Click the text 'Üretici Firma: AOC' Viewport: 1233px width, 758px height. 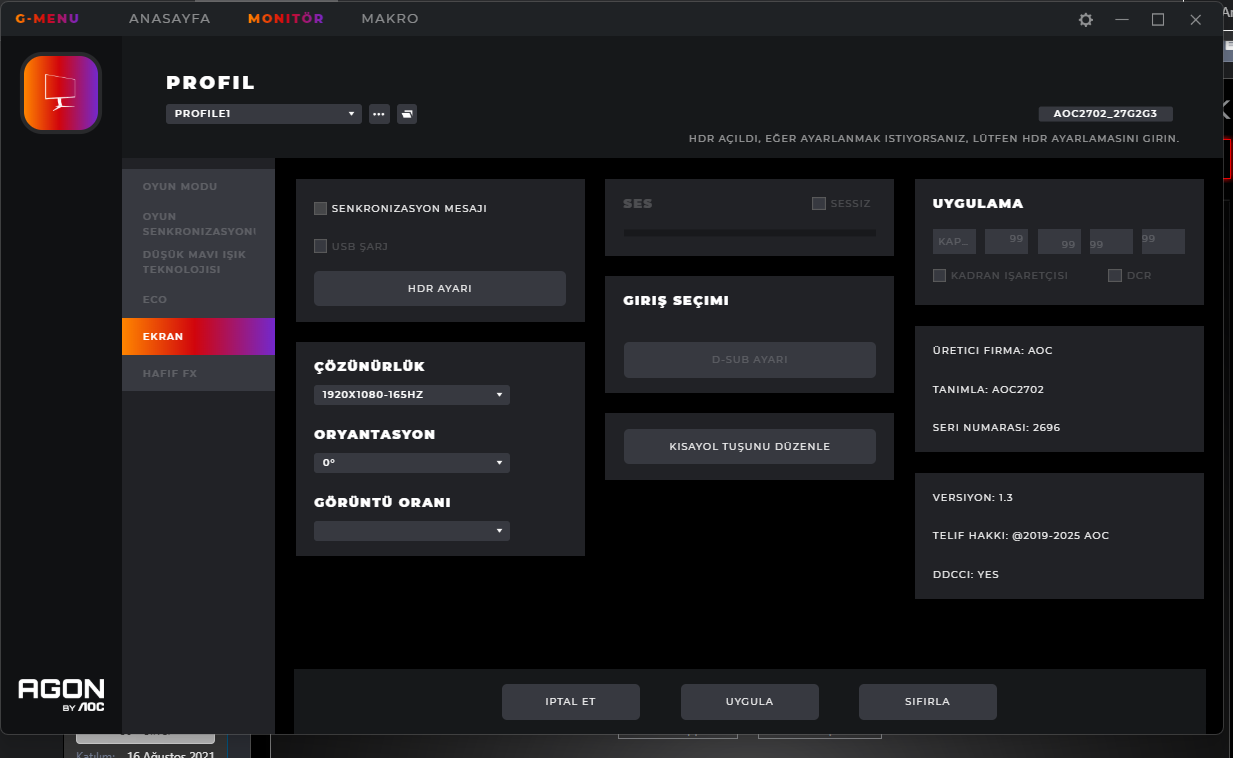993,351
